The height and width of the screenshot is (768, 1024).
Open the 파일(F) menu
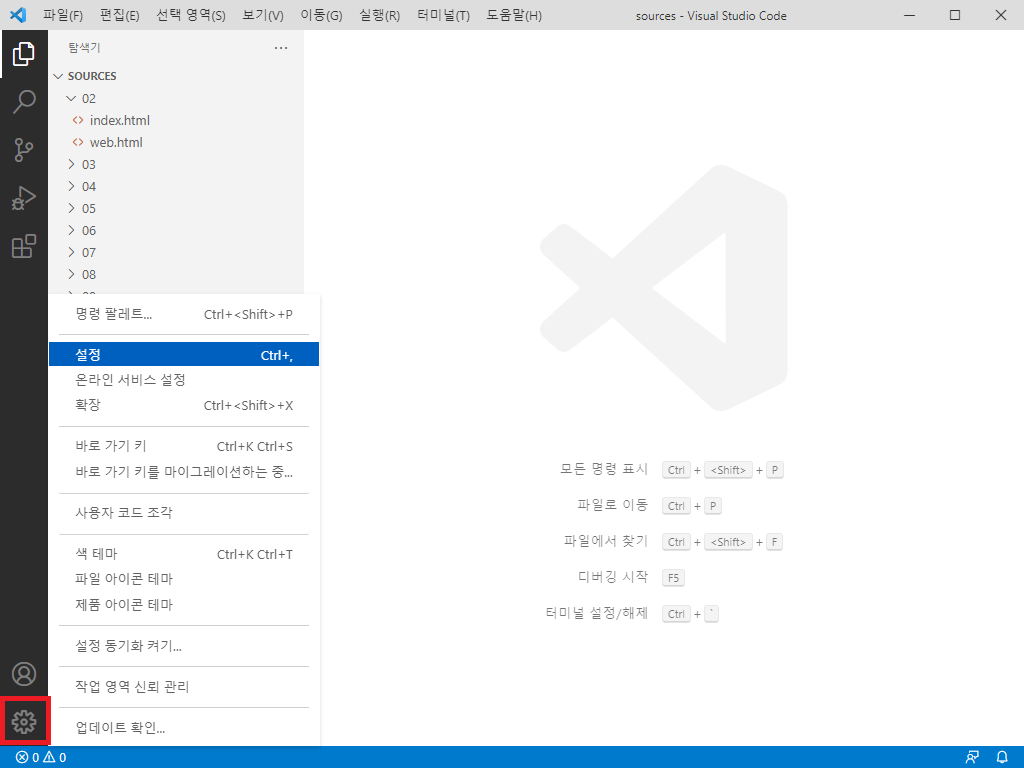coord(63,15)
